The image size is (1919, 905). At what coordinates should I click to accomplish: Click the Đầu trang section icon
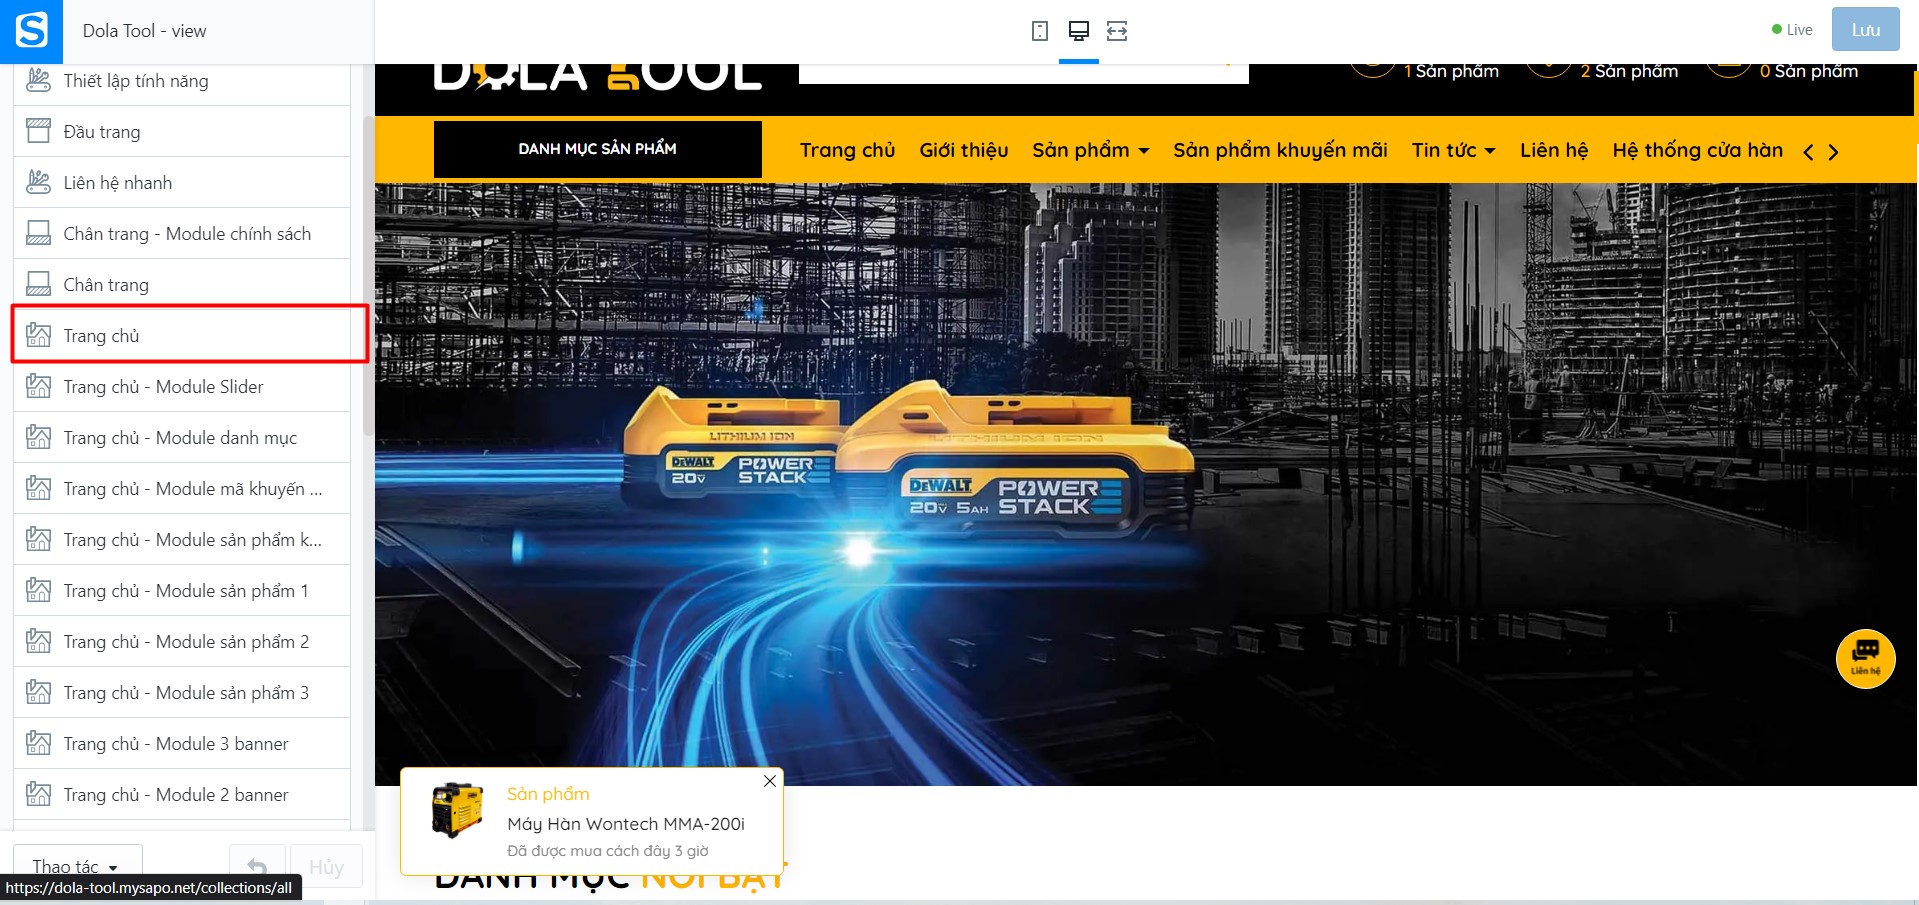pyautogui.click(x=38, y=131)
